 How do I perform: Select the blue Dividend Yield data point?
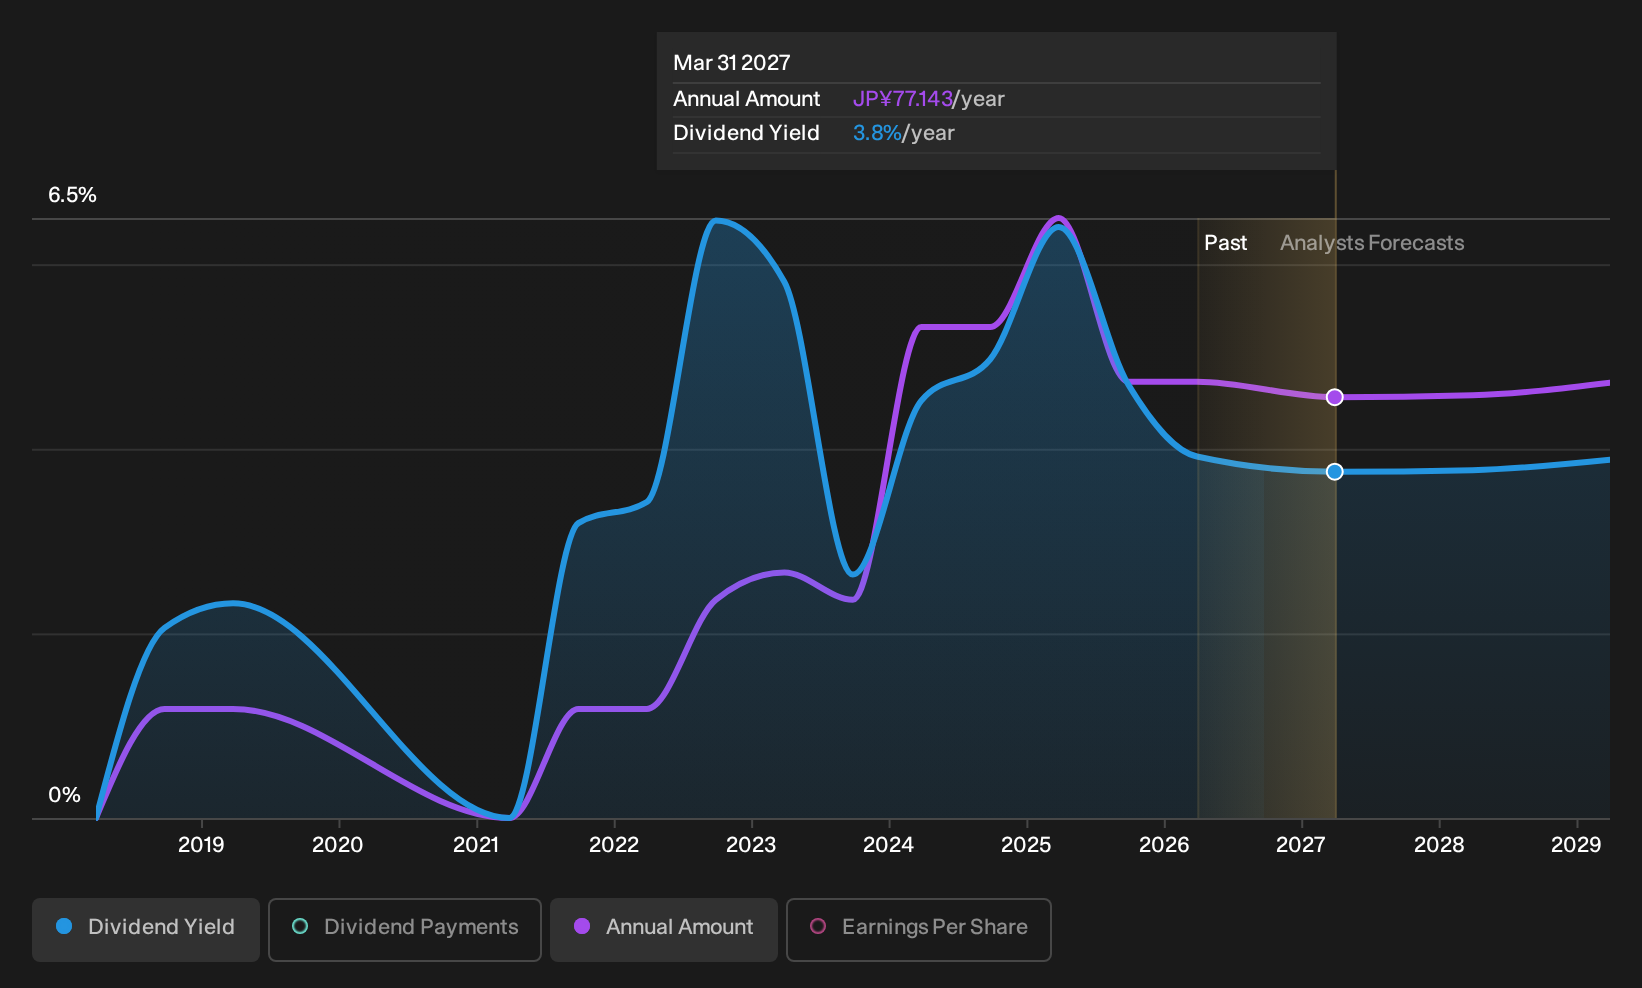(x=1334, y=471)
